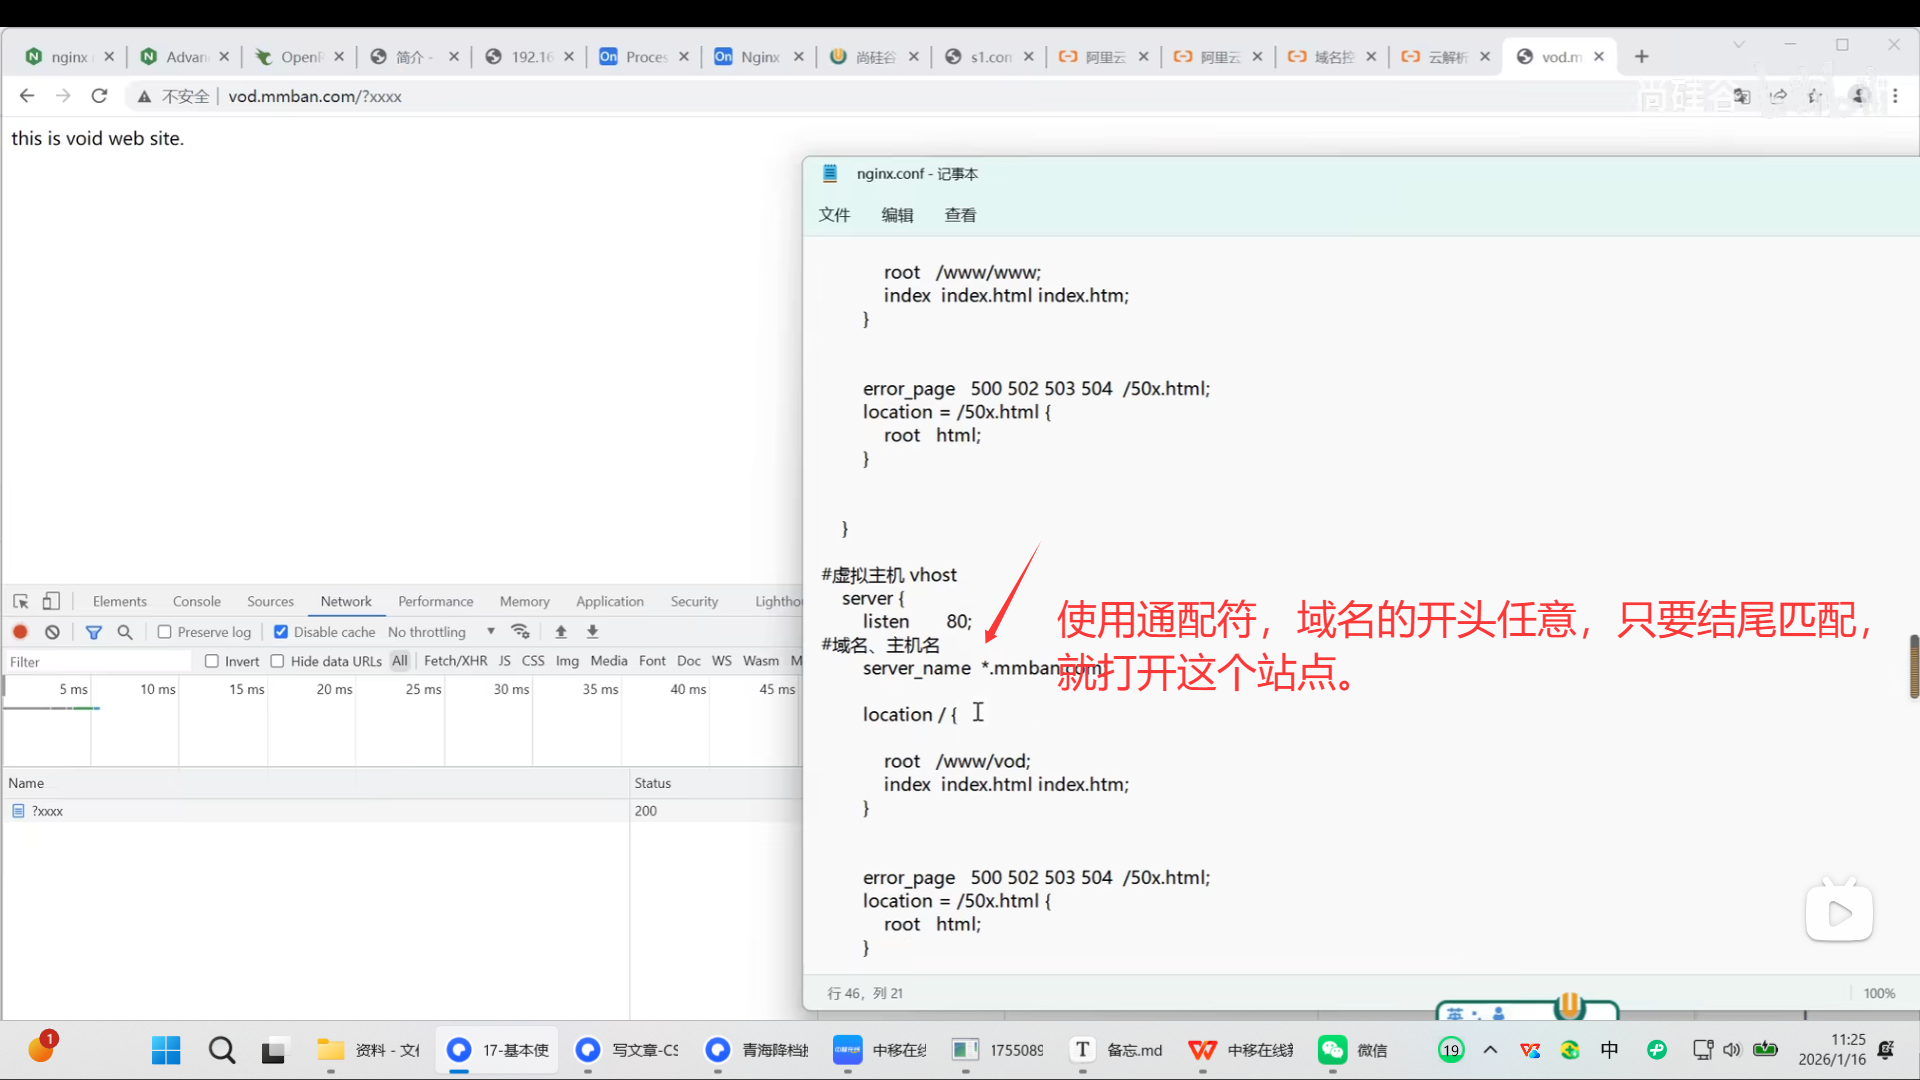This screenshot has width=1920, height=1080.
Task: Expand the No throttling dropdown
Action: tap(441, 632)
